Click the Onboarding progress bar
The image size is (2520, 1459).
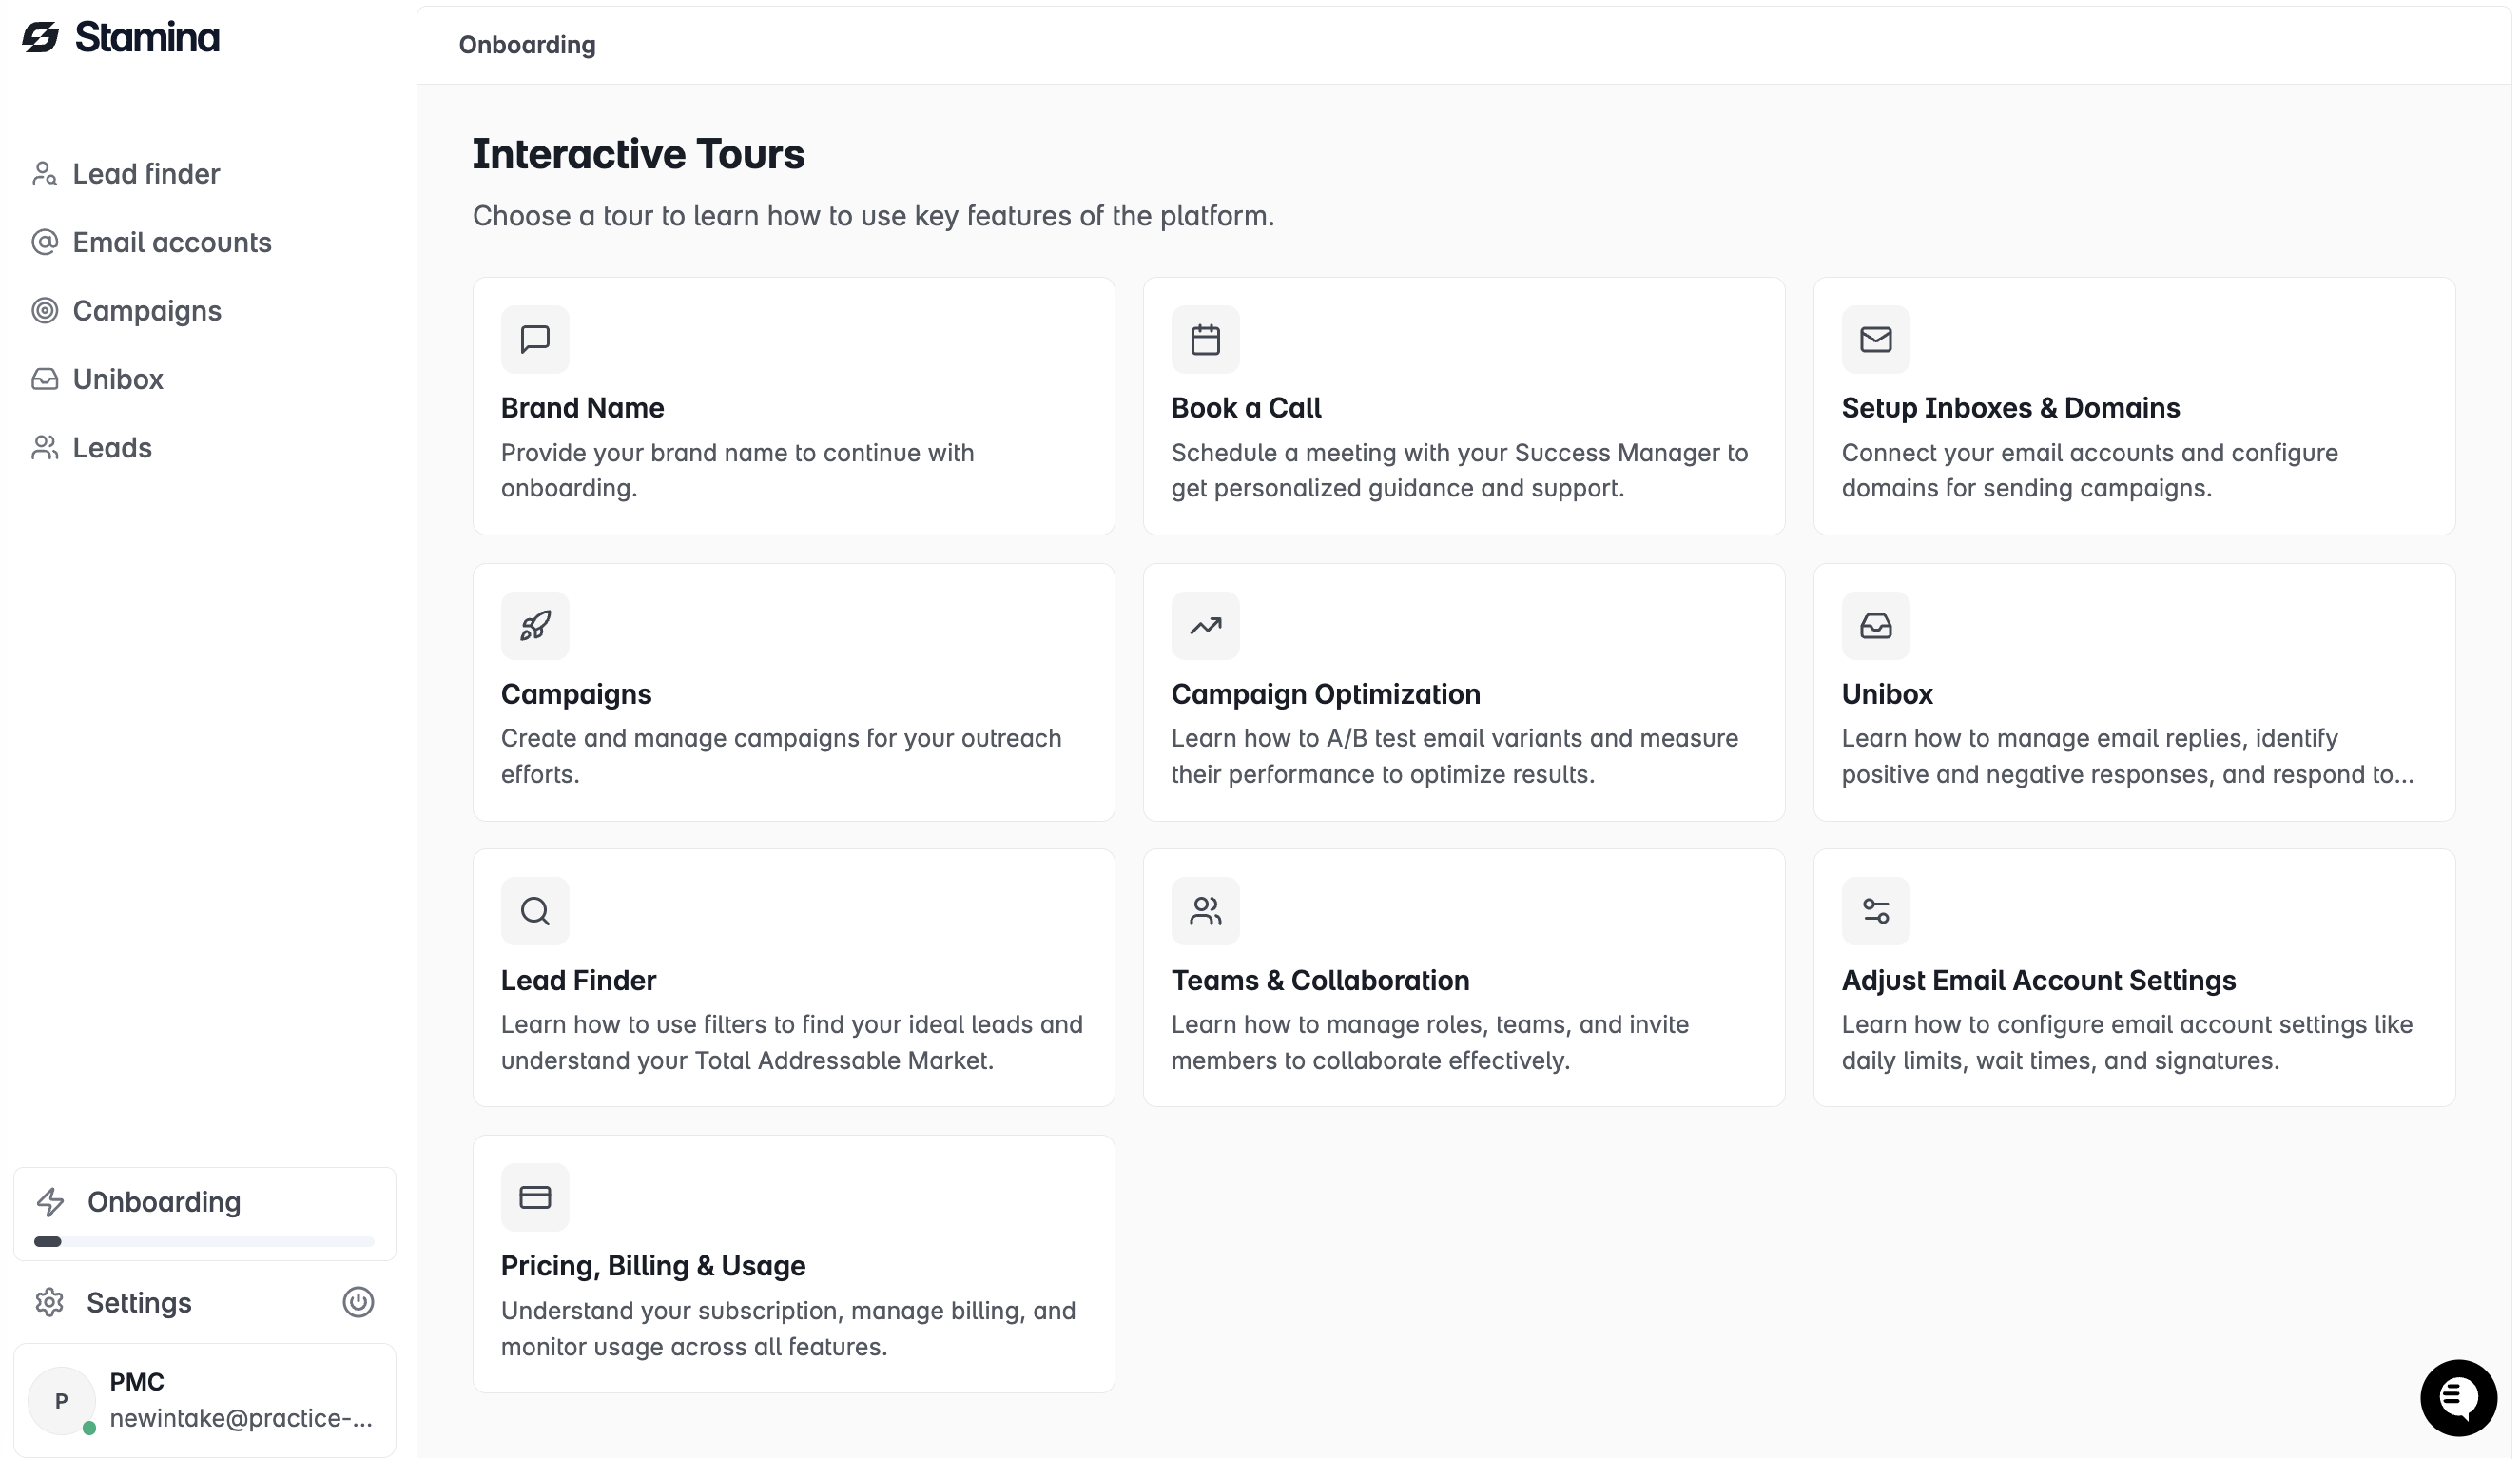(204, 1242)
